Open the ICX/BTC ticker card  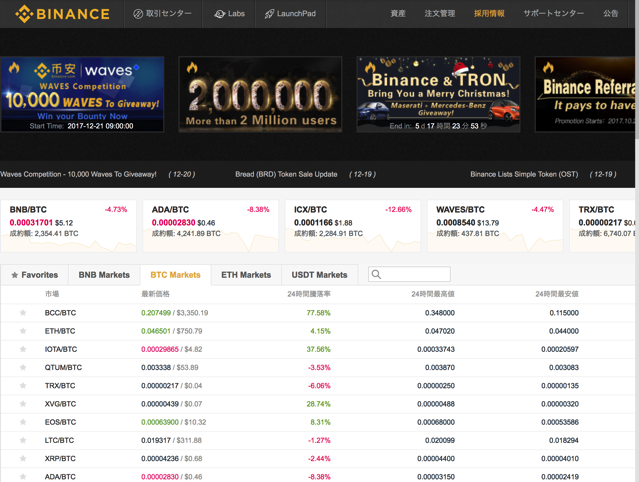coord(353,226)
